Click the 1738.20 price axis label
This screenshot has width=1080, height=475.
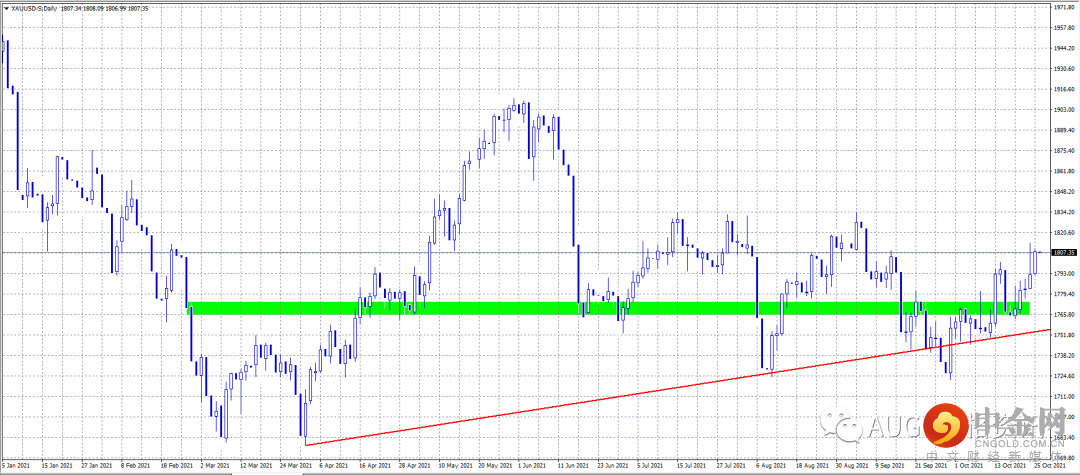coord(1064,355)
